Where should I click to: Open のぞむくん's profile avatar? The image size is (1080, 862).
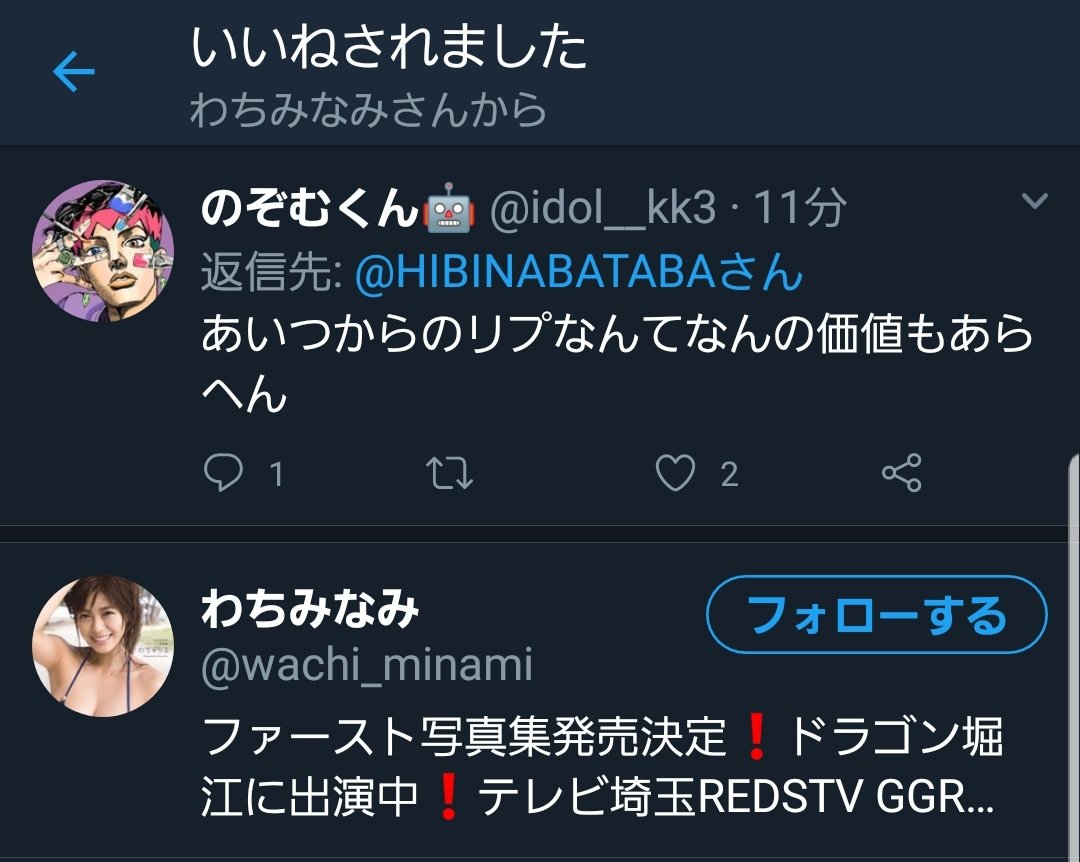pyautogui.click(x=103, y=251)
